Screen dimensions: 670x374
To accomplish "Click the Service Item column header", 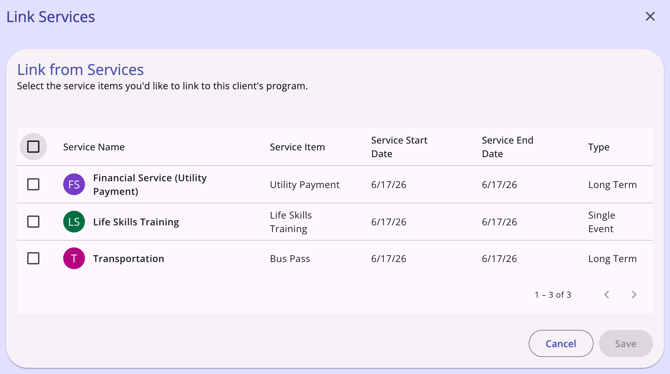I will tap(297, 147).
